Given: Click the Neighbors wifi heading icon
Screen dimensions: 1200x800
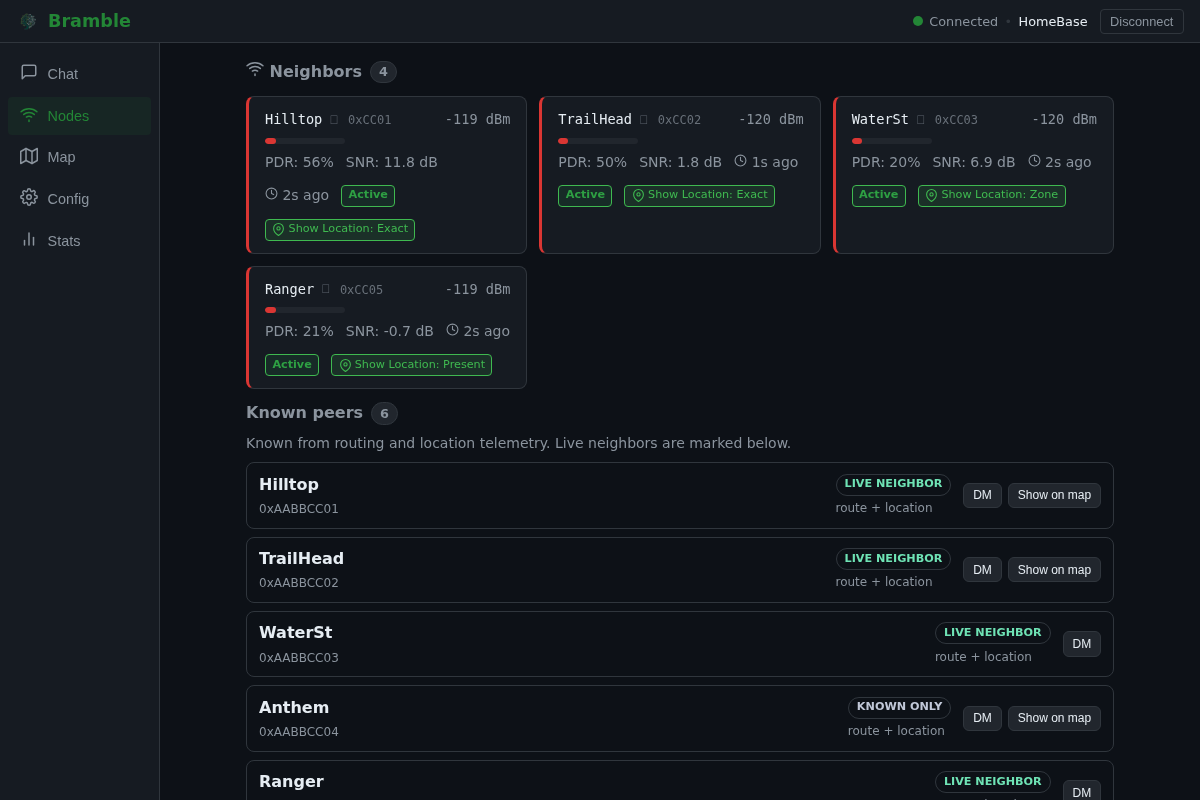Looking at the screenshot, I should pyautogui.click(x=255, y=69).
